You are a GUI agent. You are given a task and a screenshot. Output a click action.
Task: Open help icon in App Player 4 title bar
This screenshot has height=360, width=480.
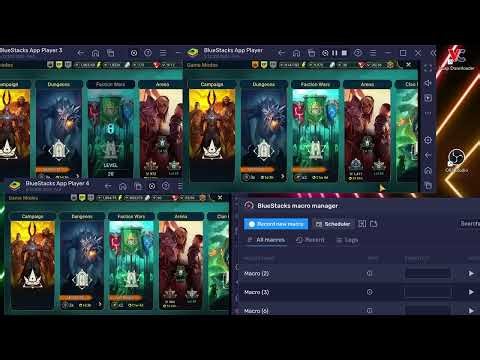[x=166, y=186]
